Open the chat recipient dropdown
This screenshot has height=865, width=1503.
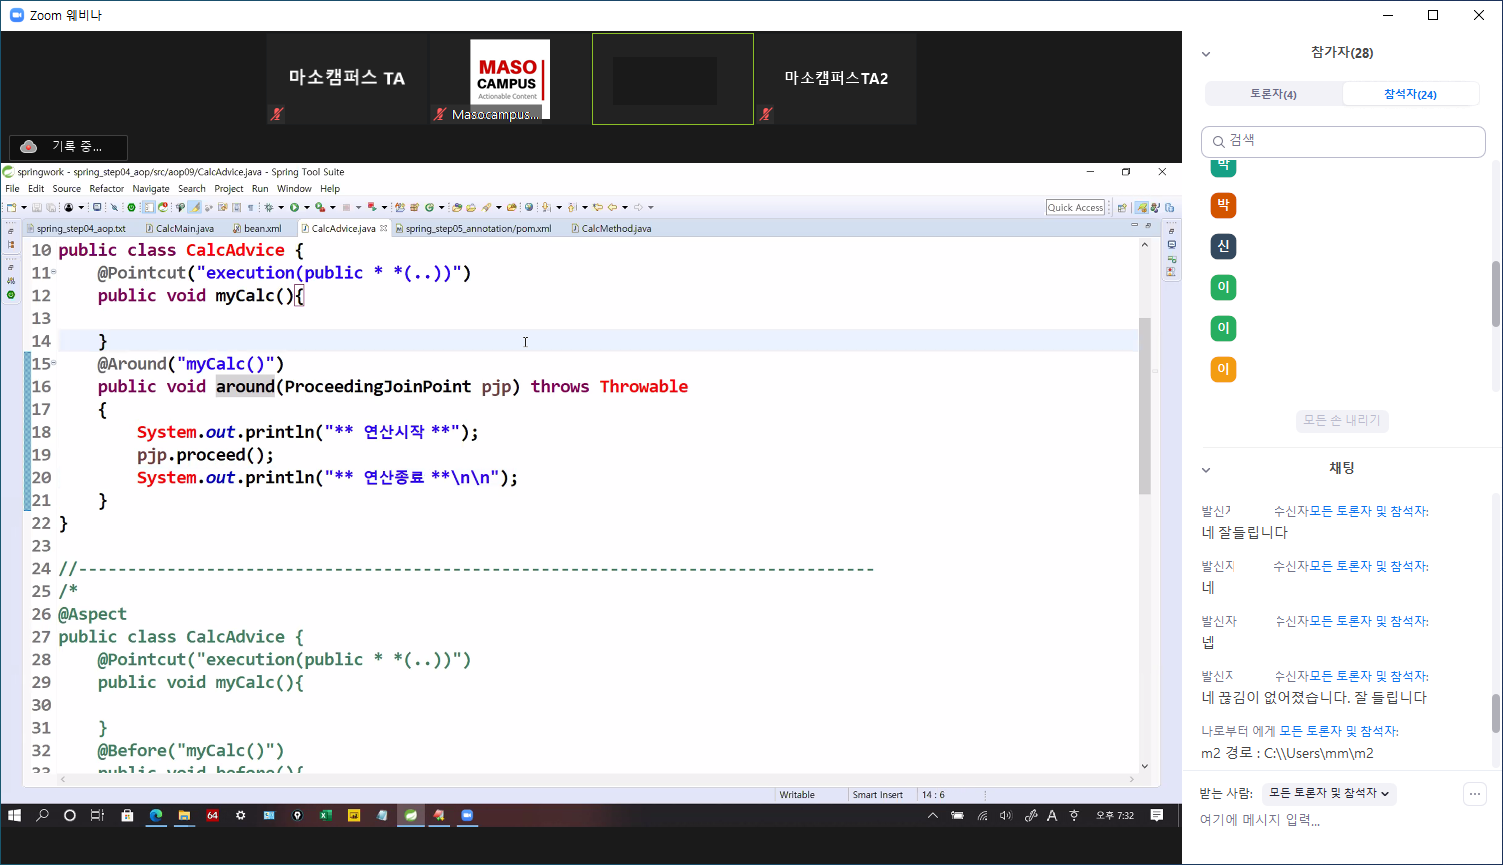click(x=1329, y=793)
